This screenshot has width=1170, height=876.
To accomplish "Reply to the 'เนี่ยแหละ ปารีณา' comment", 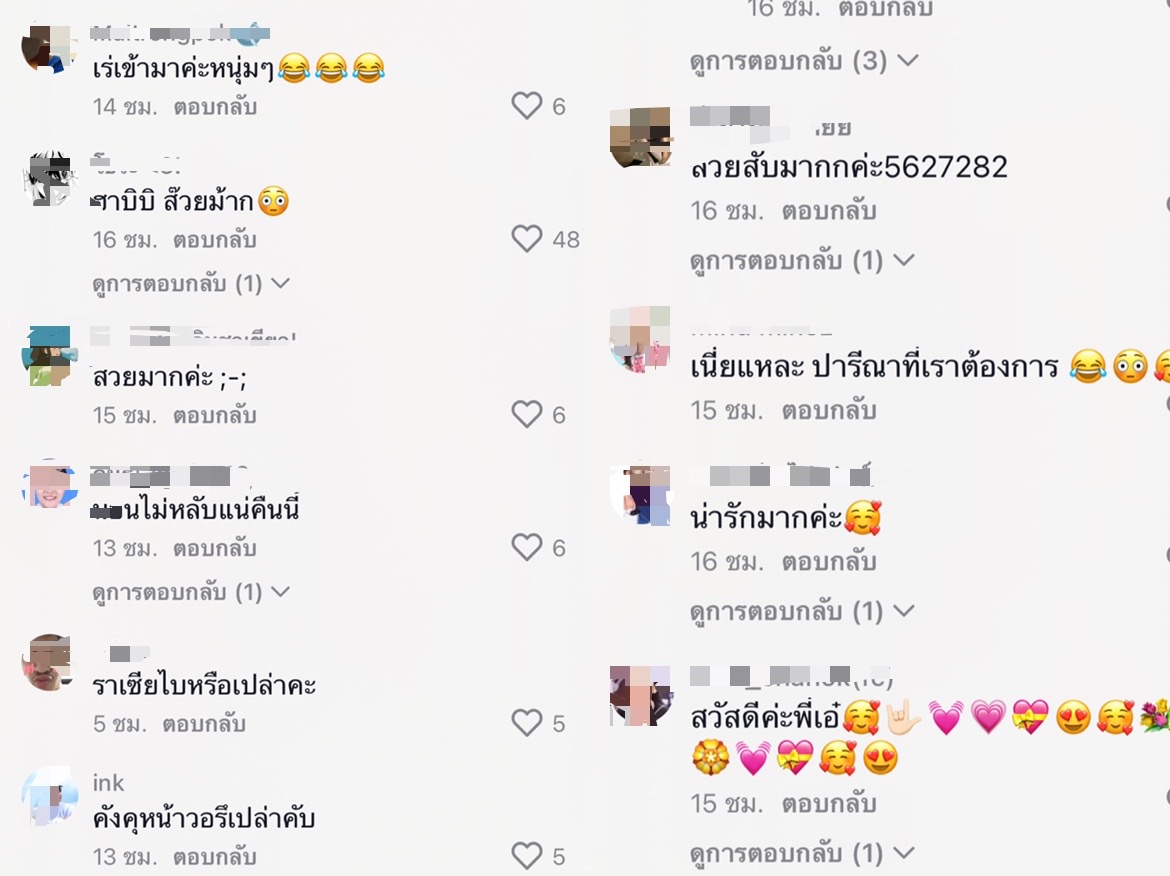I will click(x=829, y=410).
